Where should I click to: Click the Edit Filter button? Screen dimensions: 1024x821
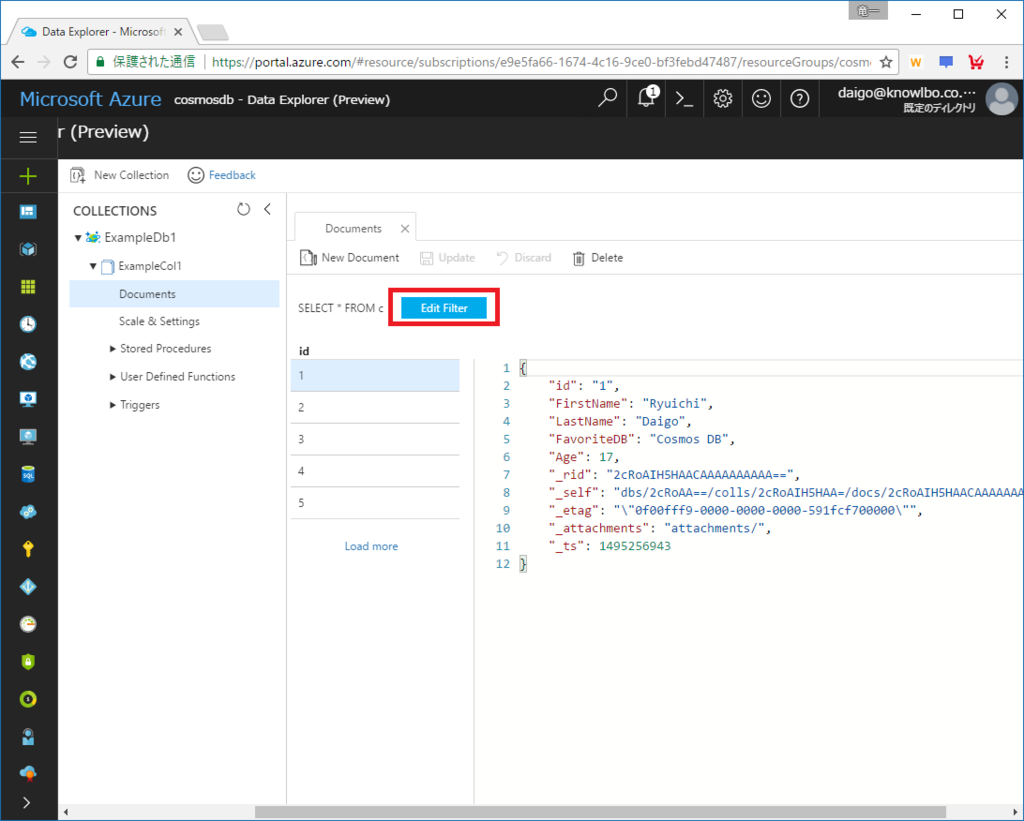444,308
